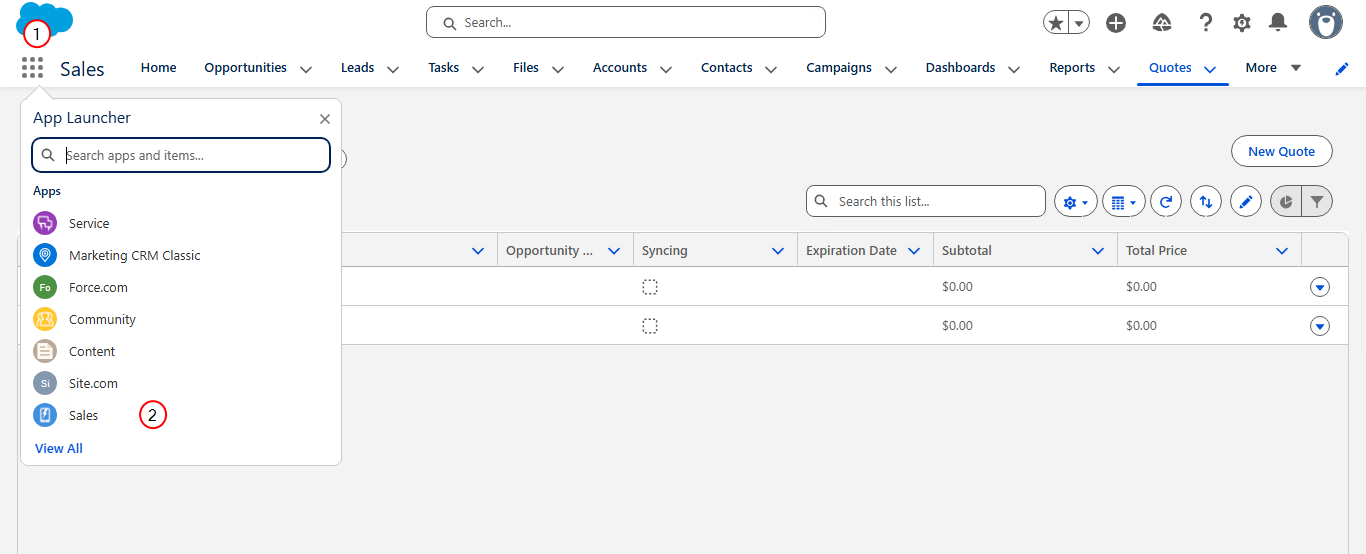1366x554 pixels.
Task: Open the filters funnel icon
Action: coord(1318,201)
